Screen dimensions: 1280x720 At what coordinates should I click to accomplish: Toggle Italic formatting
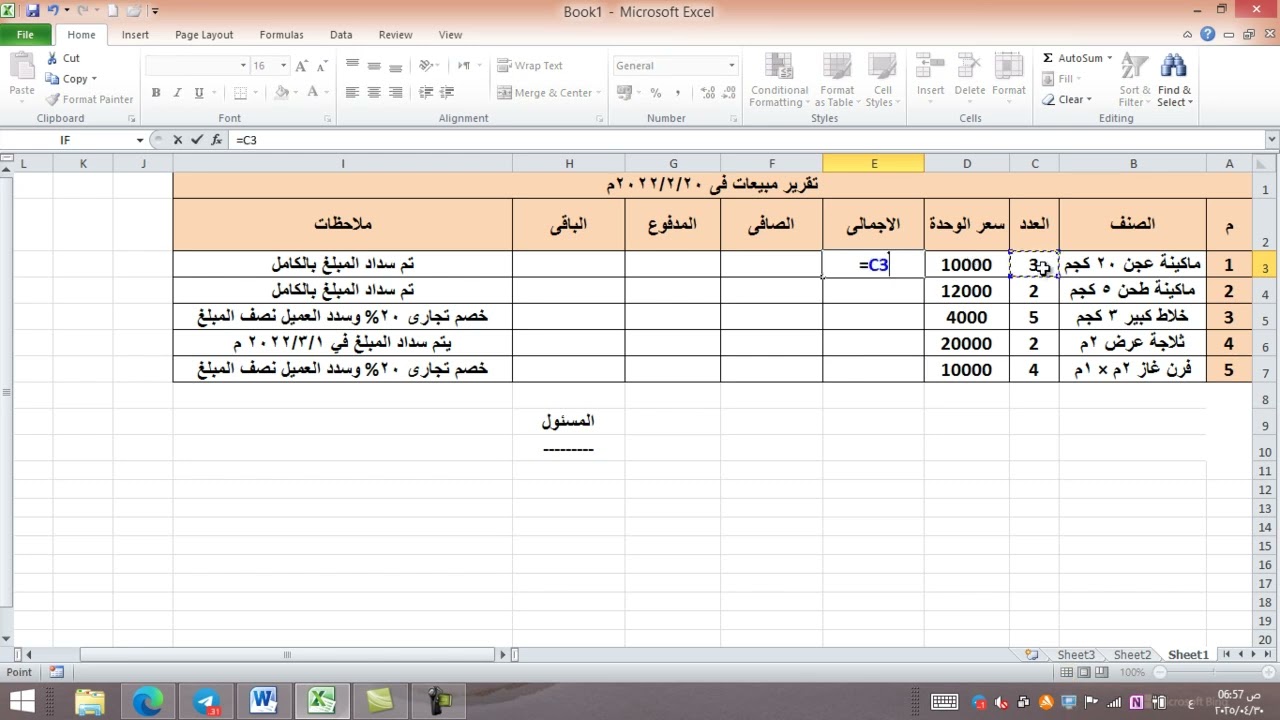tap(178, 93)
